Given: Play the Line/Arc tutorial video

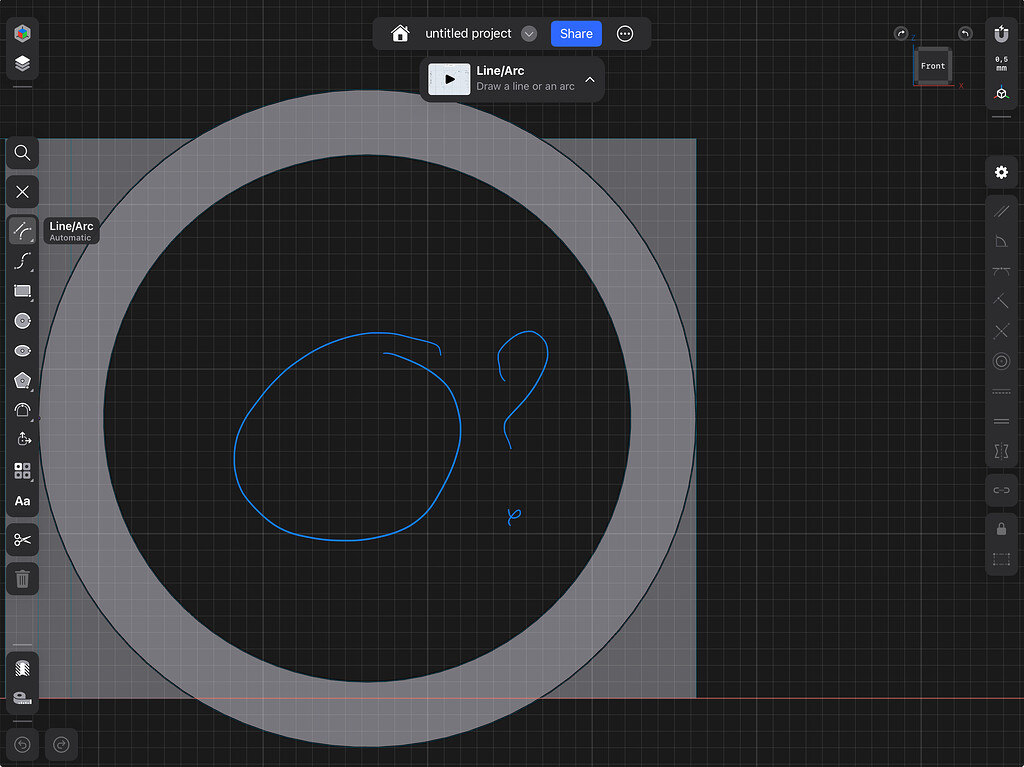Looking at the screenshot, I should [448, 79].
